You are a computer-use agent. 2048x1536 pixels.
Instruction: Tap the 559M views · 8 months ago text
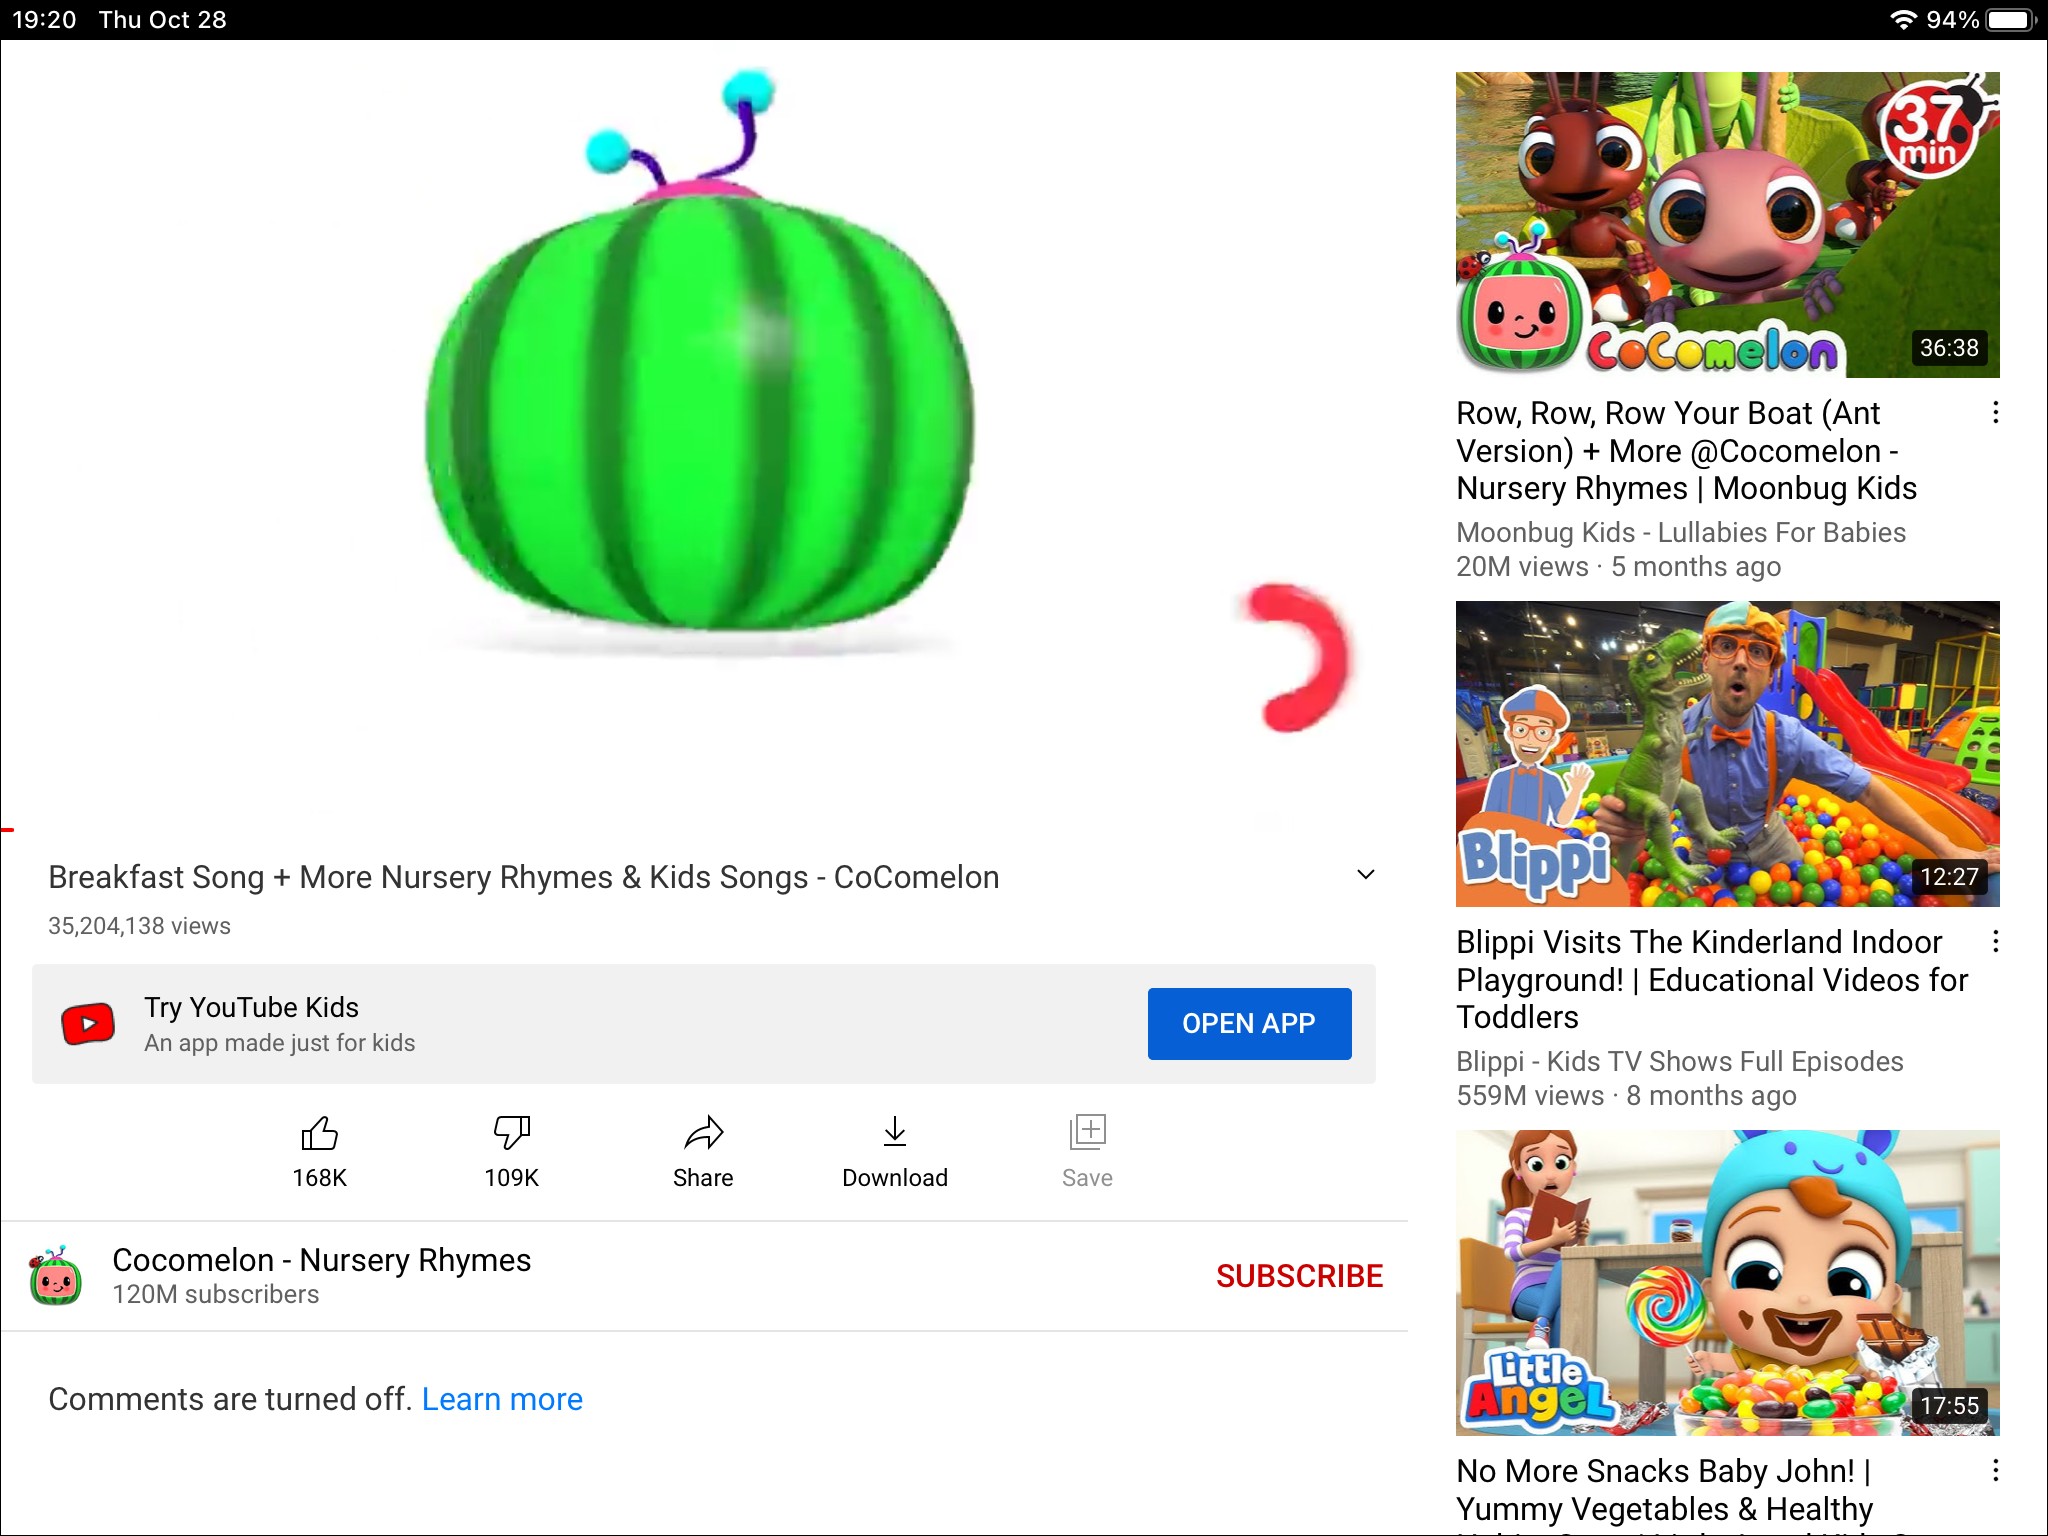[1626, 1096]
